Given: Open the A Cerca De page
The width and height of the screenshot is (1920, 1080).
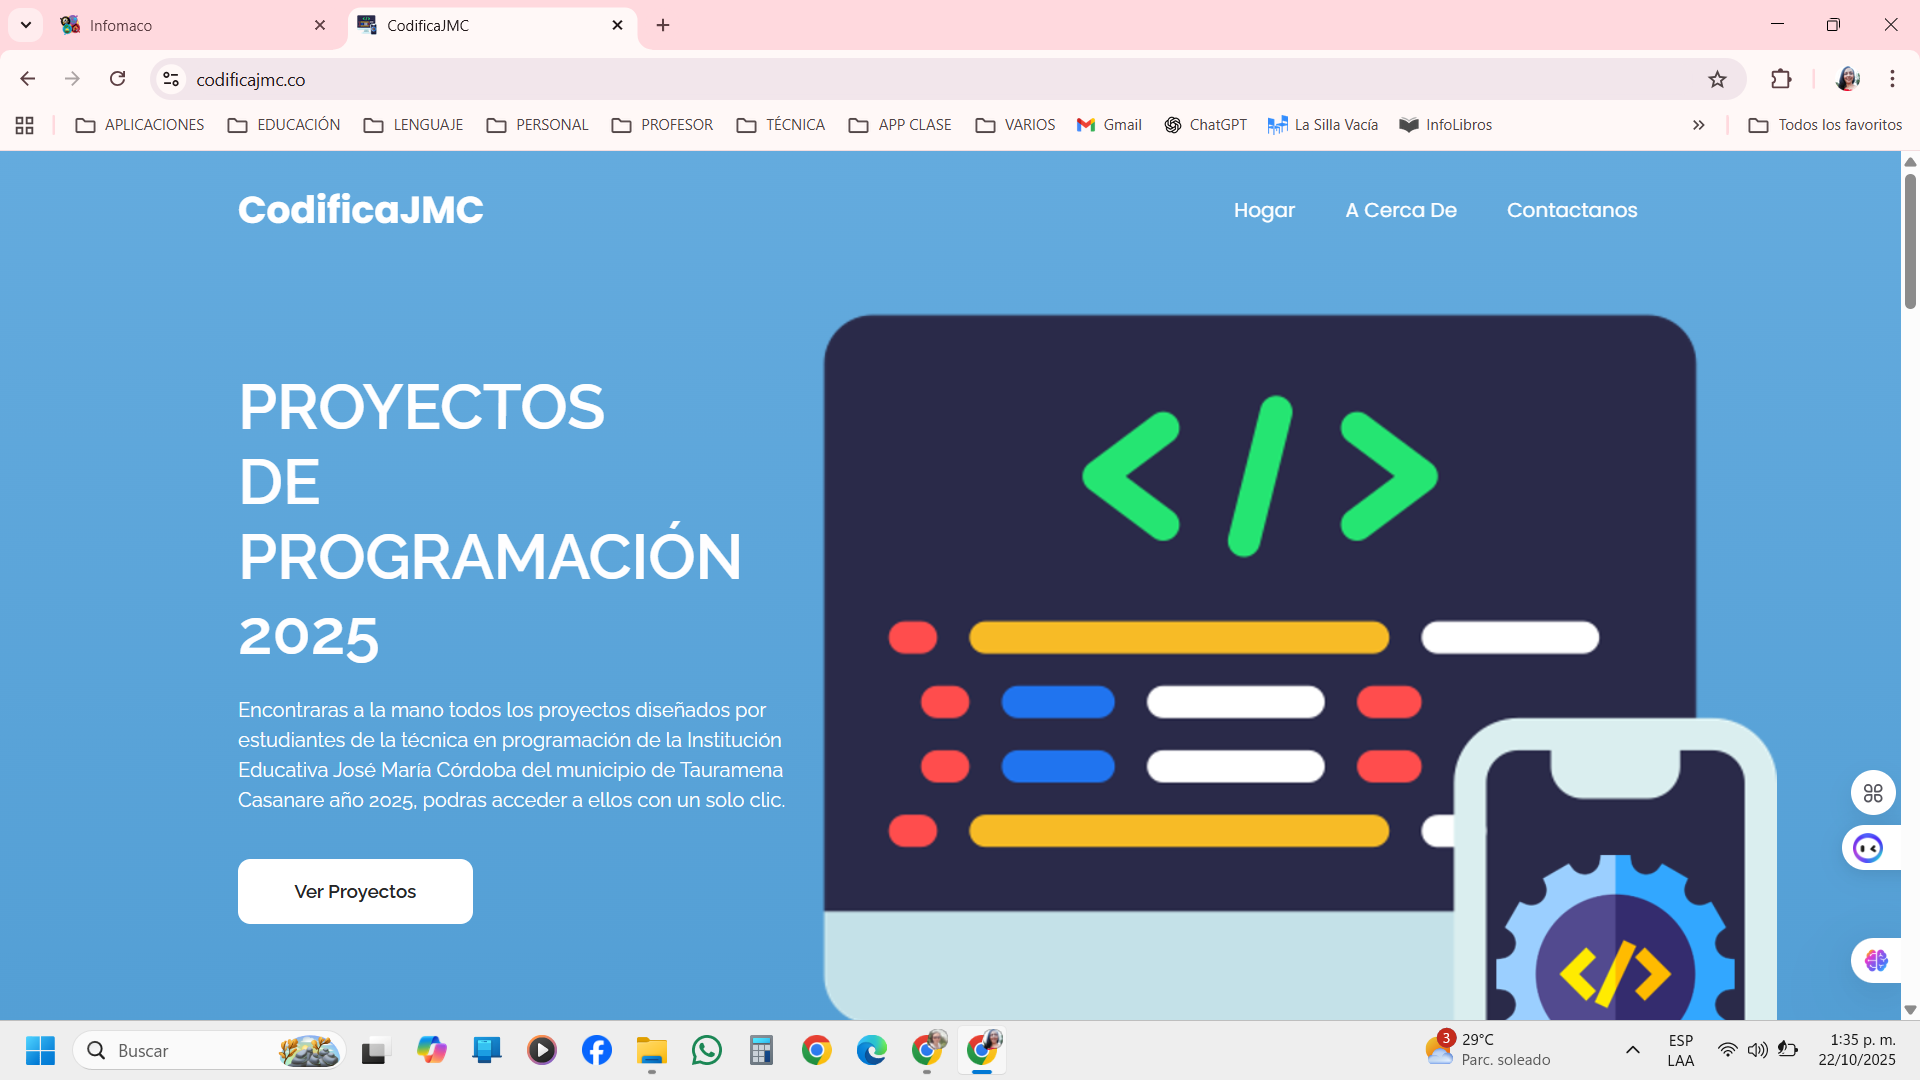Looking at the screenshot, I should (1400, 210).
